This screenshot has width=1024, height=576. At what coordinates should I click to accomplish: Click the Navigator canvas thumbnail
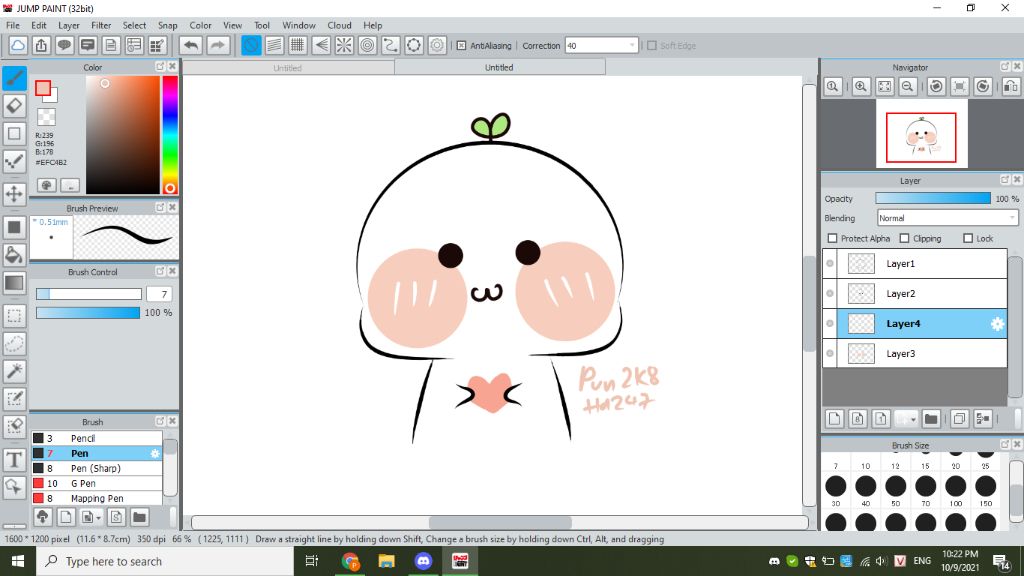[921, 134]
